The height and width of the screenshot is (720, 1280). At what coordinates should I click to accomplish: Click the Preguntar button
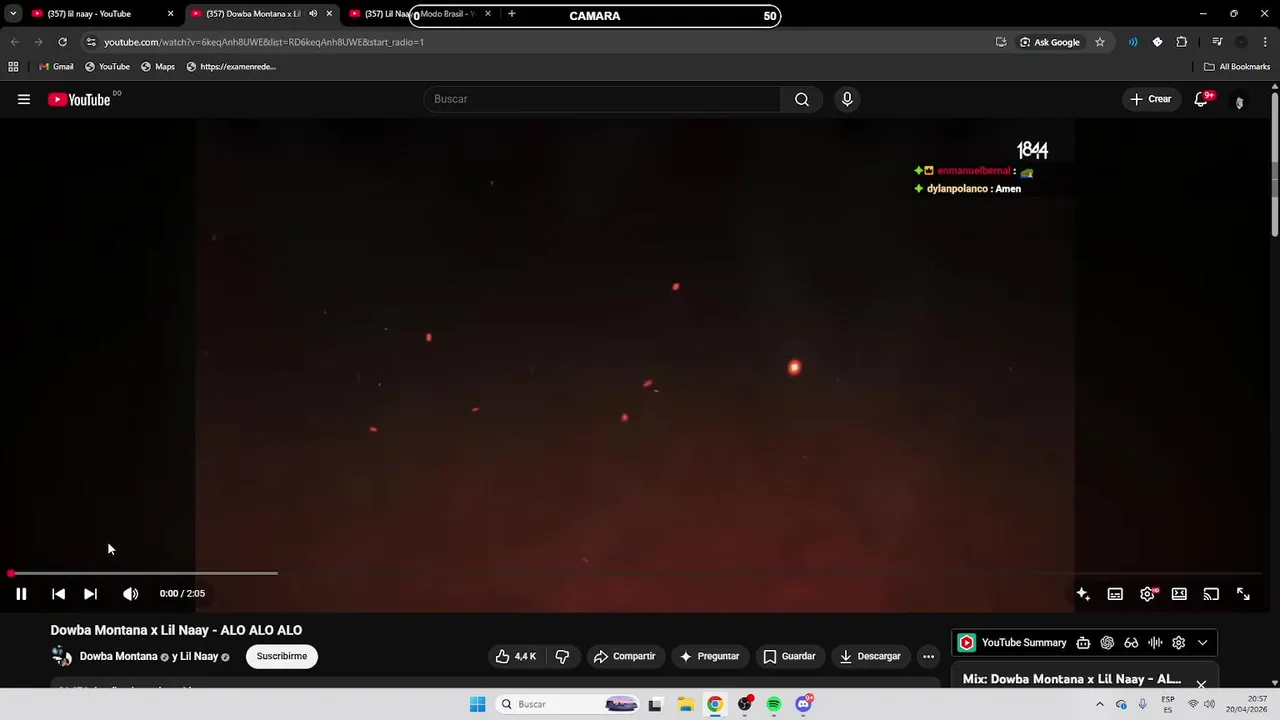(x=709, y=656)
